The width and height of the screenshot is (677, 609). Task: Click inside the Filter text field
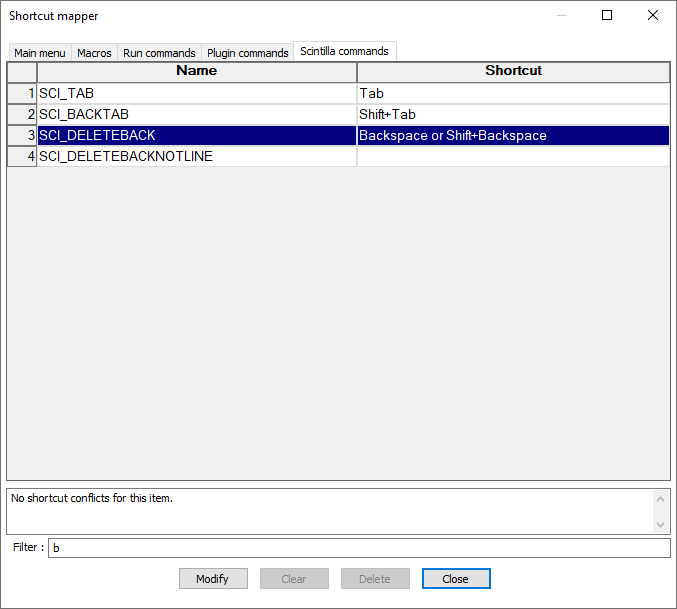(358, 548)
